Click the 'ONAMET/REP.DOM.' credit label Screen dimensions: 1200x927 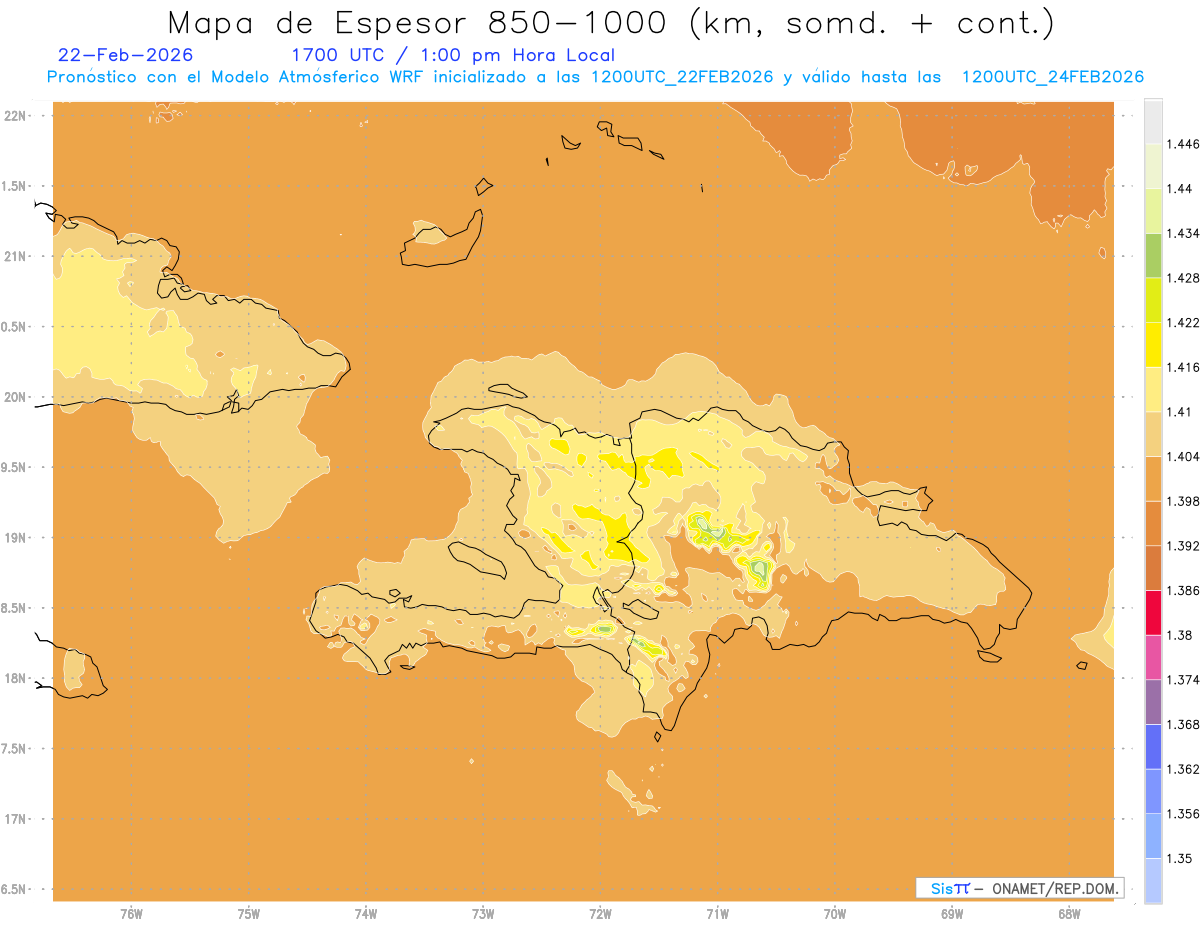1057,888
